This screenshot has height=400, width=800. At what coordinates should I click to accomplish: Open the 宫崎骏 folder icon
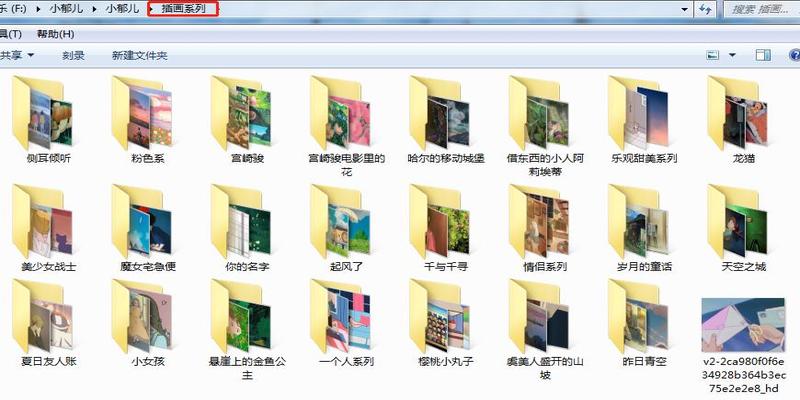(x=241, y=113)
